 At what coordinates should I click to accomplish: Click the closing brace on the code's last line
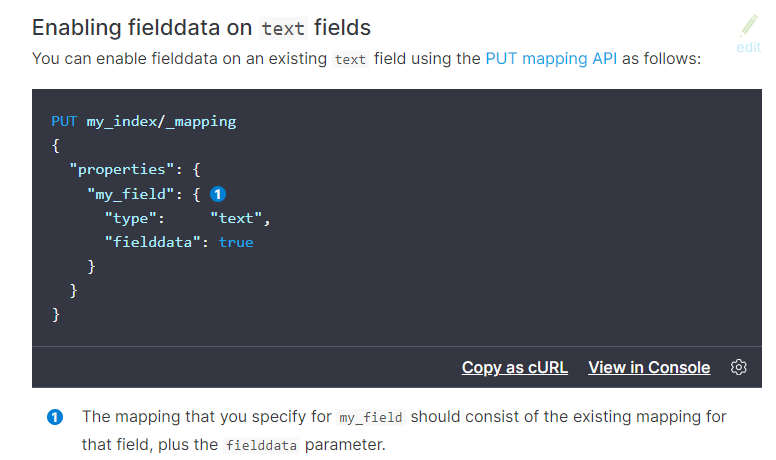click(56, 315)
